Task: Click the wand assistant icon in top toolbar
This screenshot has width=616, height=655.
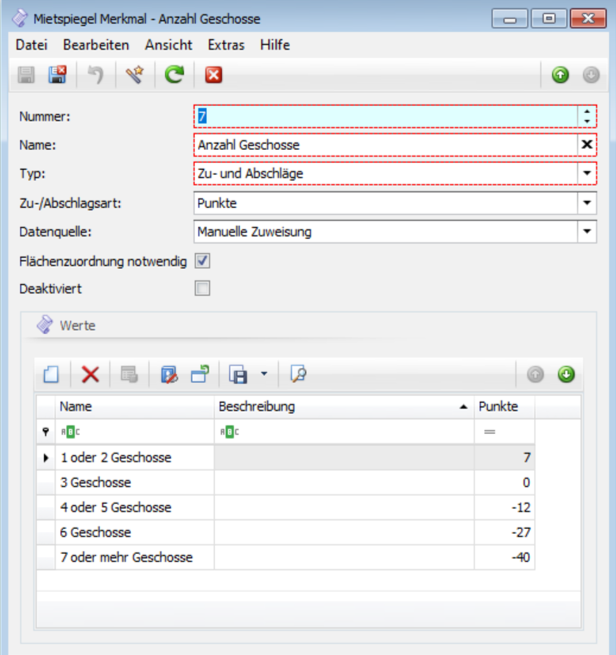Action: click(x=134, y=75)
